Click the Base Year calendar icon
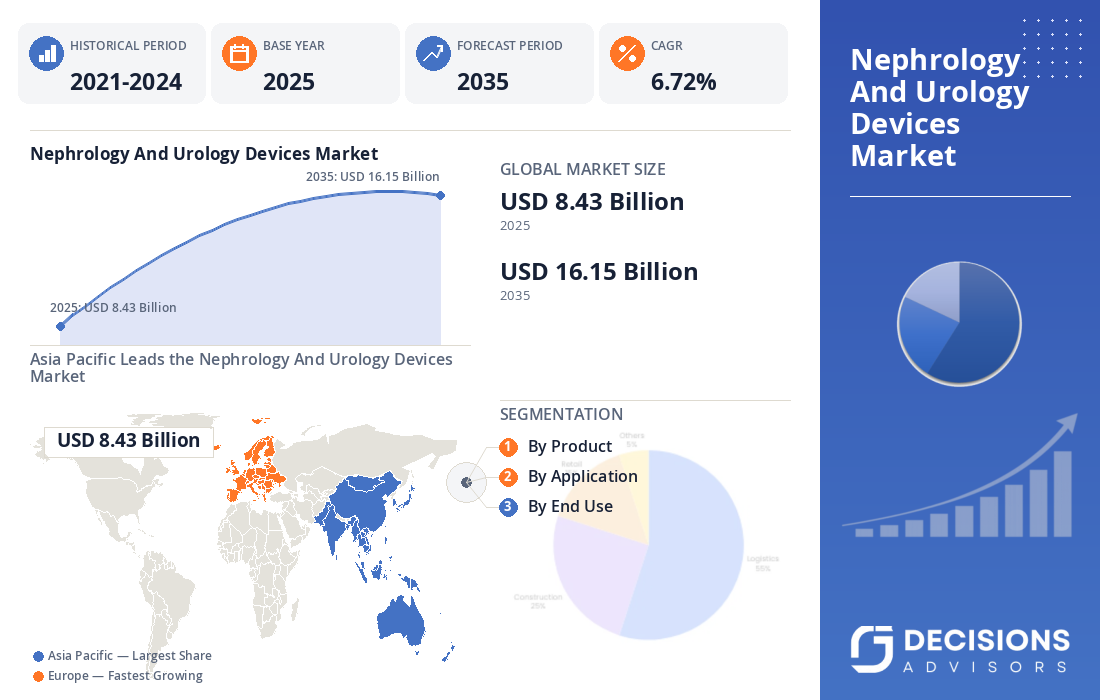 point(239,53)
